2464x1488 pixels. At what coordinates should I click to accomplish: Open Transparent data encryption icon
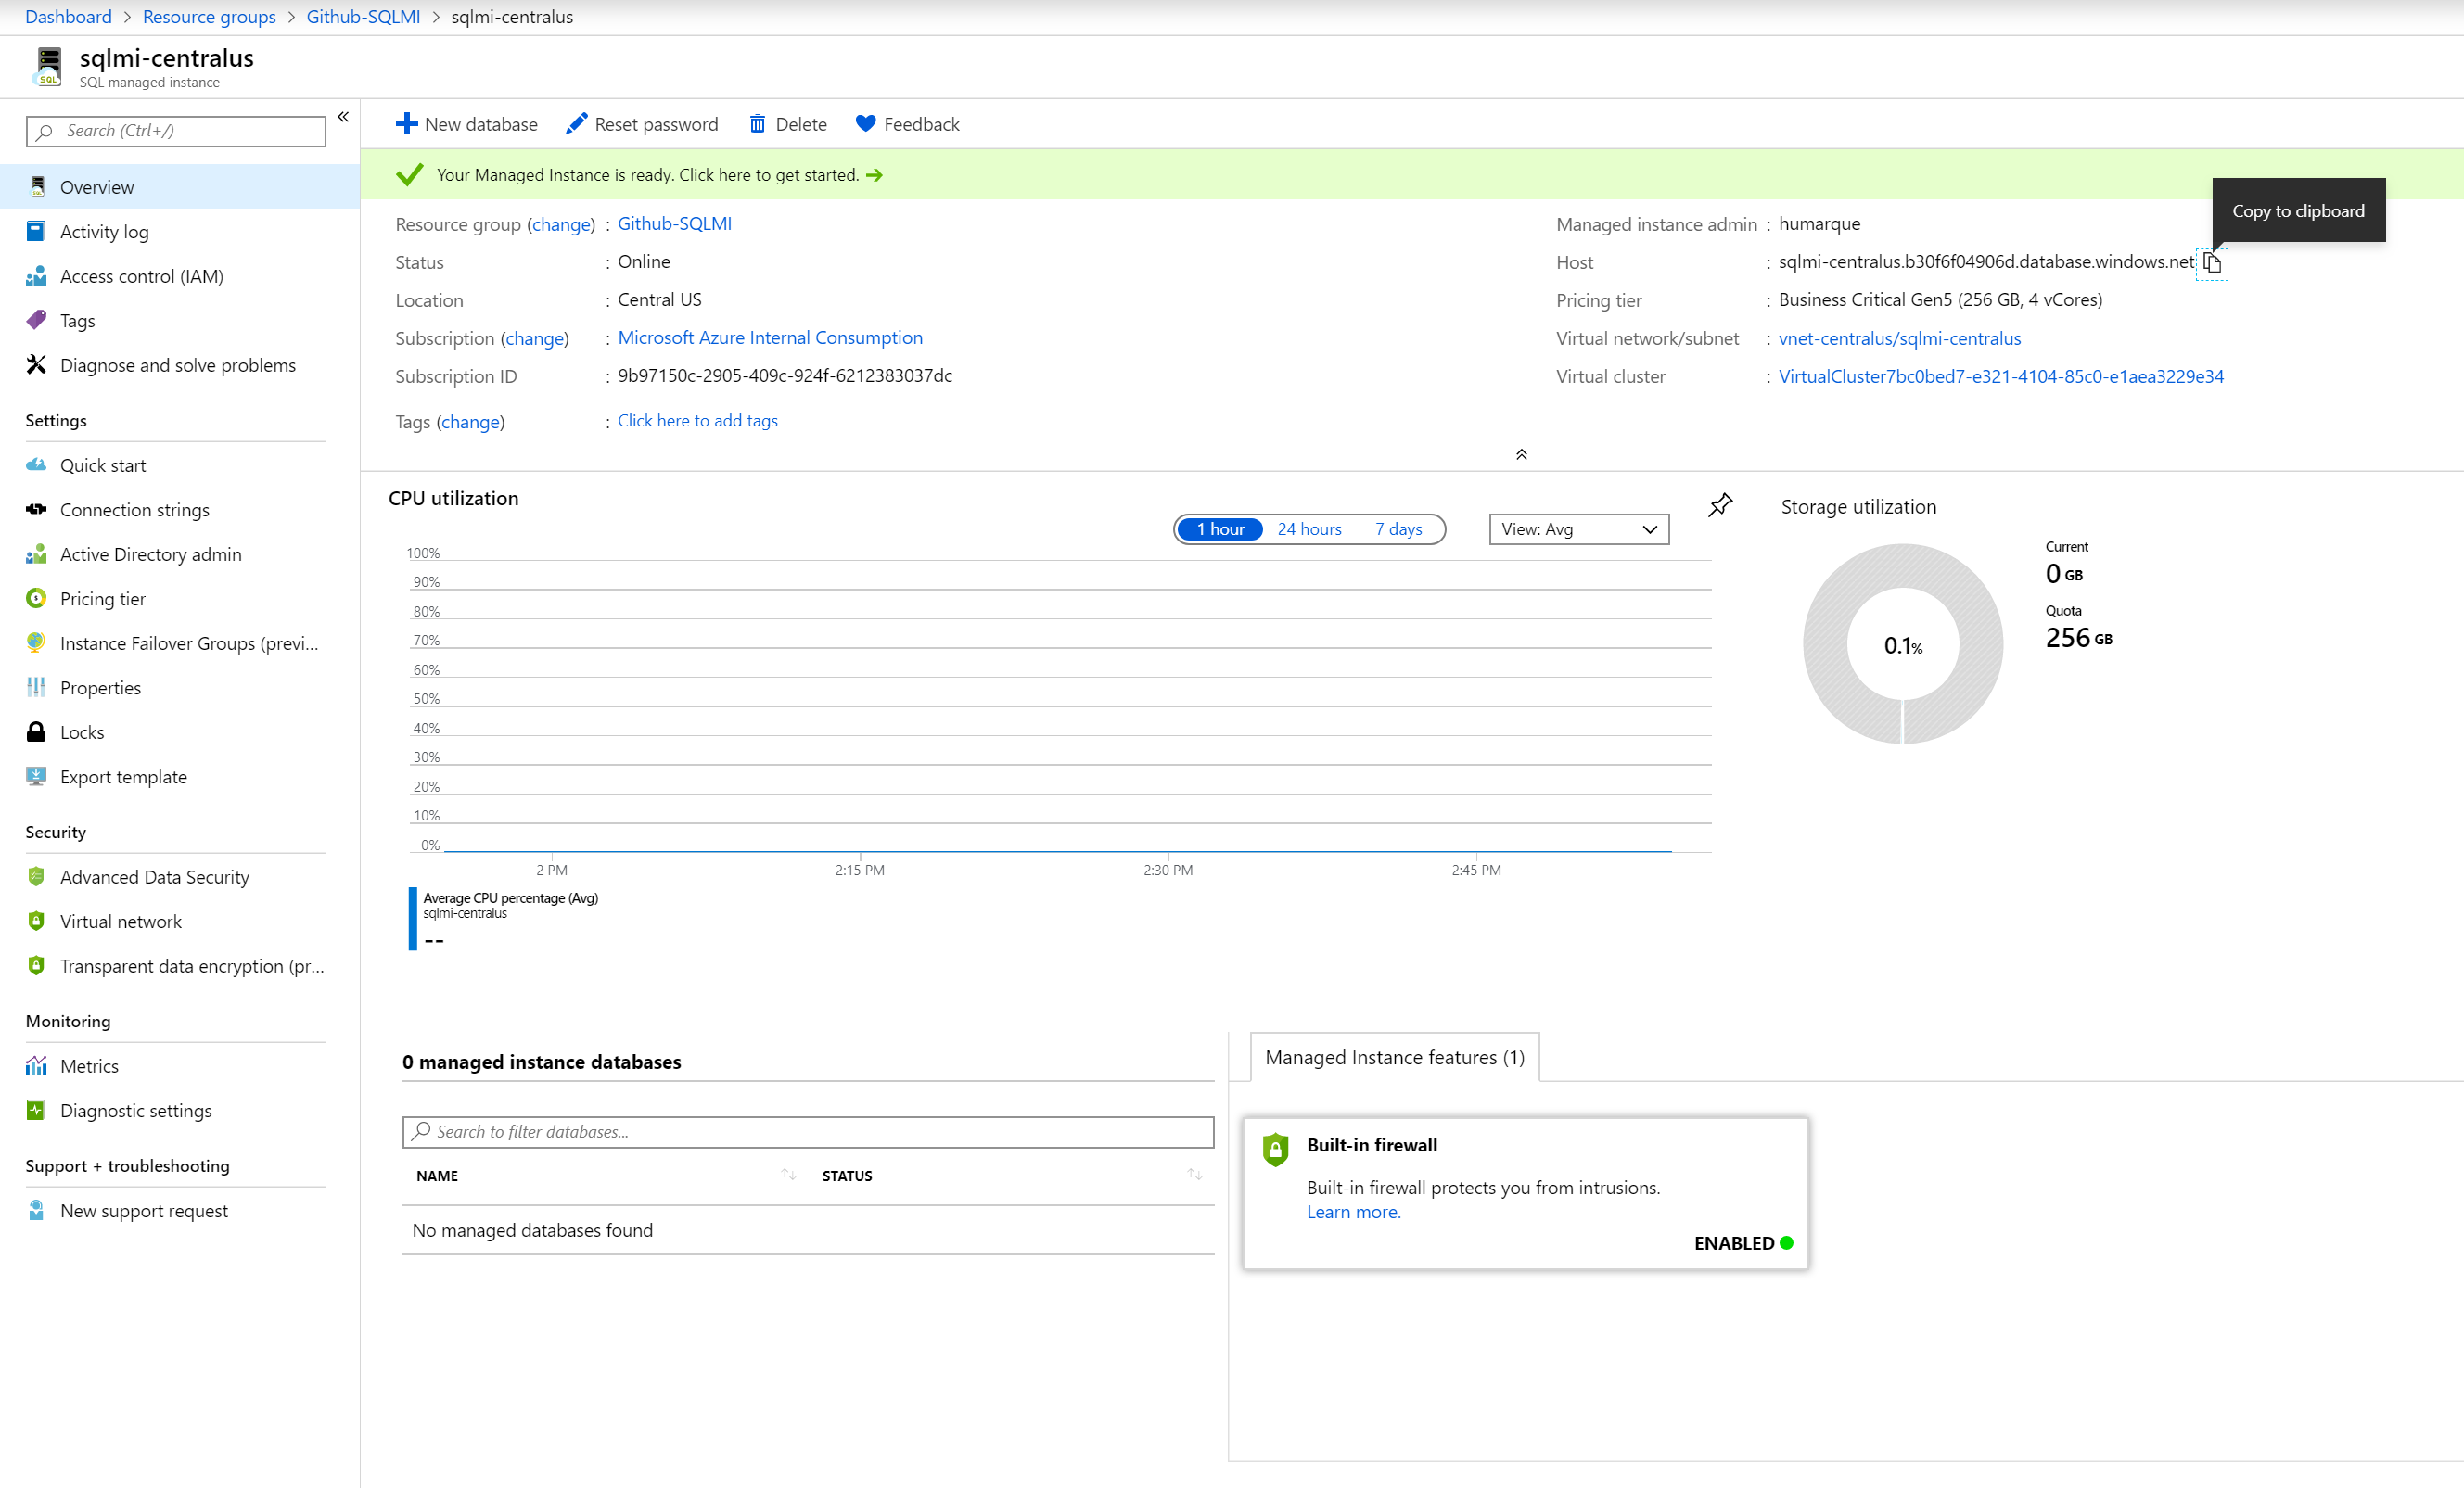pyautogui.click(x=37, y=965)
